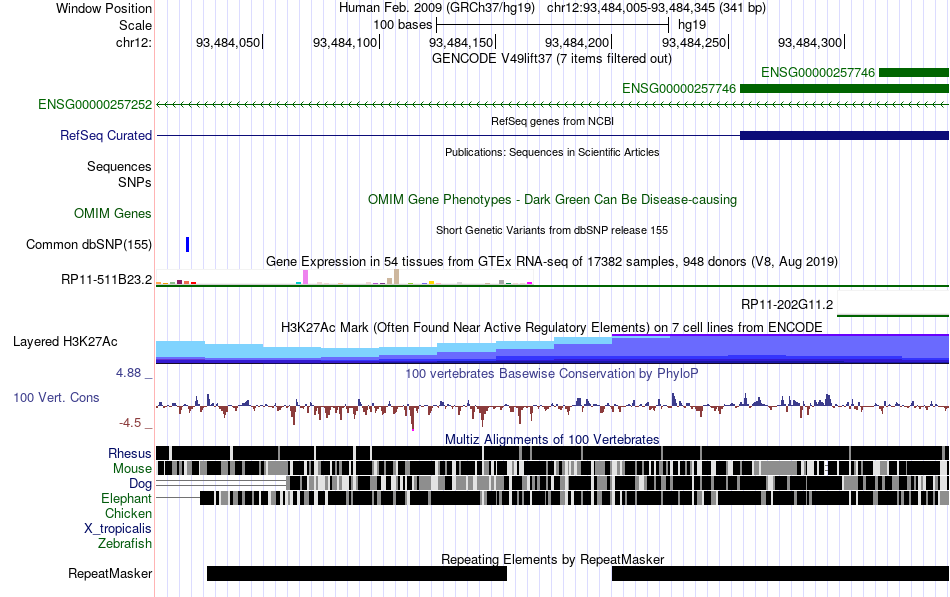Click the Elephant alignment label
Viewport: 950px width, 597px height.
(127, 498)
